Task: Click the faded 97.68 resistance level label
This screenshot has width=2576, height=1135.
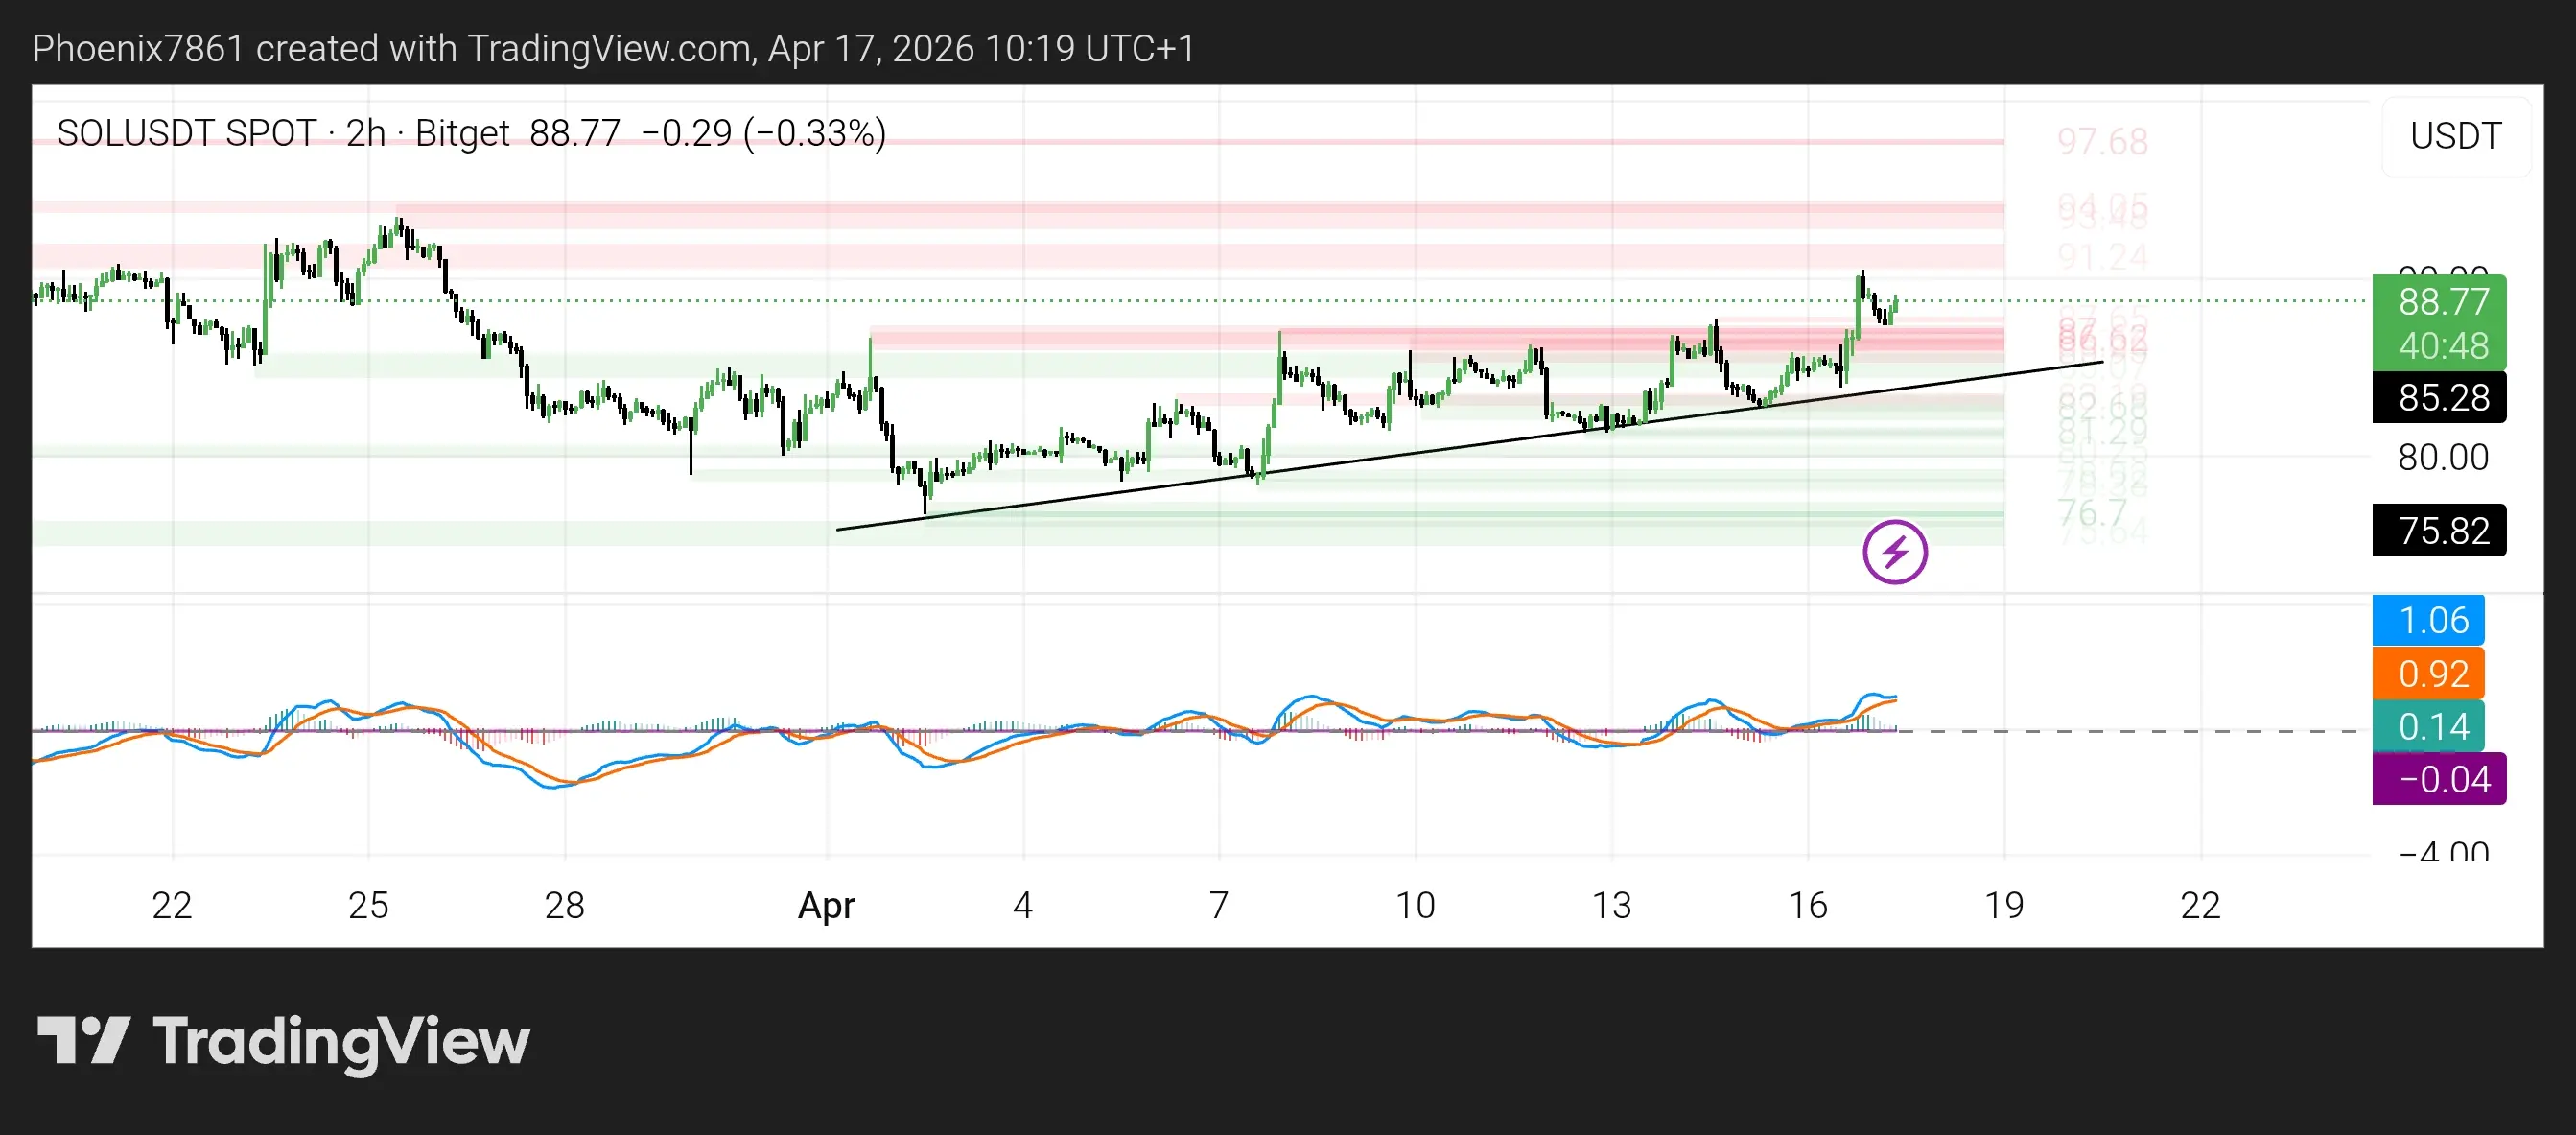Action: pos(2102,142)
